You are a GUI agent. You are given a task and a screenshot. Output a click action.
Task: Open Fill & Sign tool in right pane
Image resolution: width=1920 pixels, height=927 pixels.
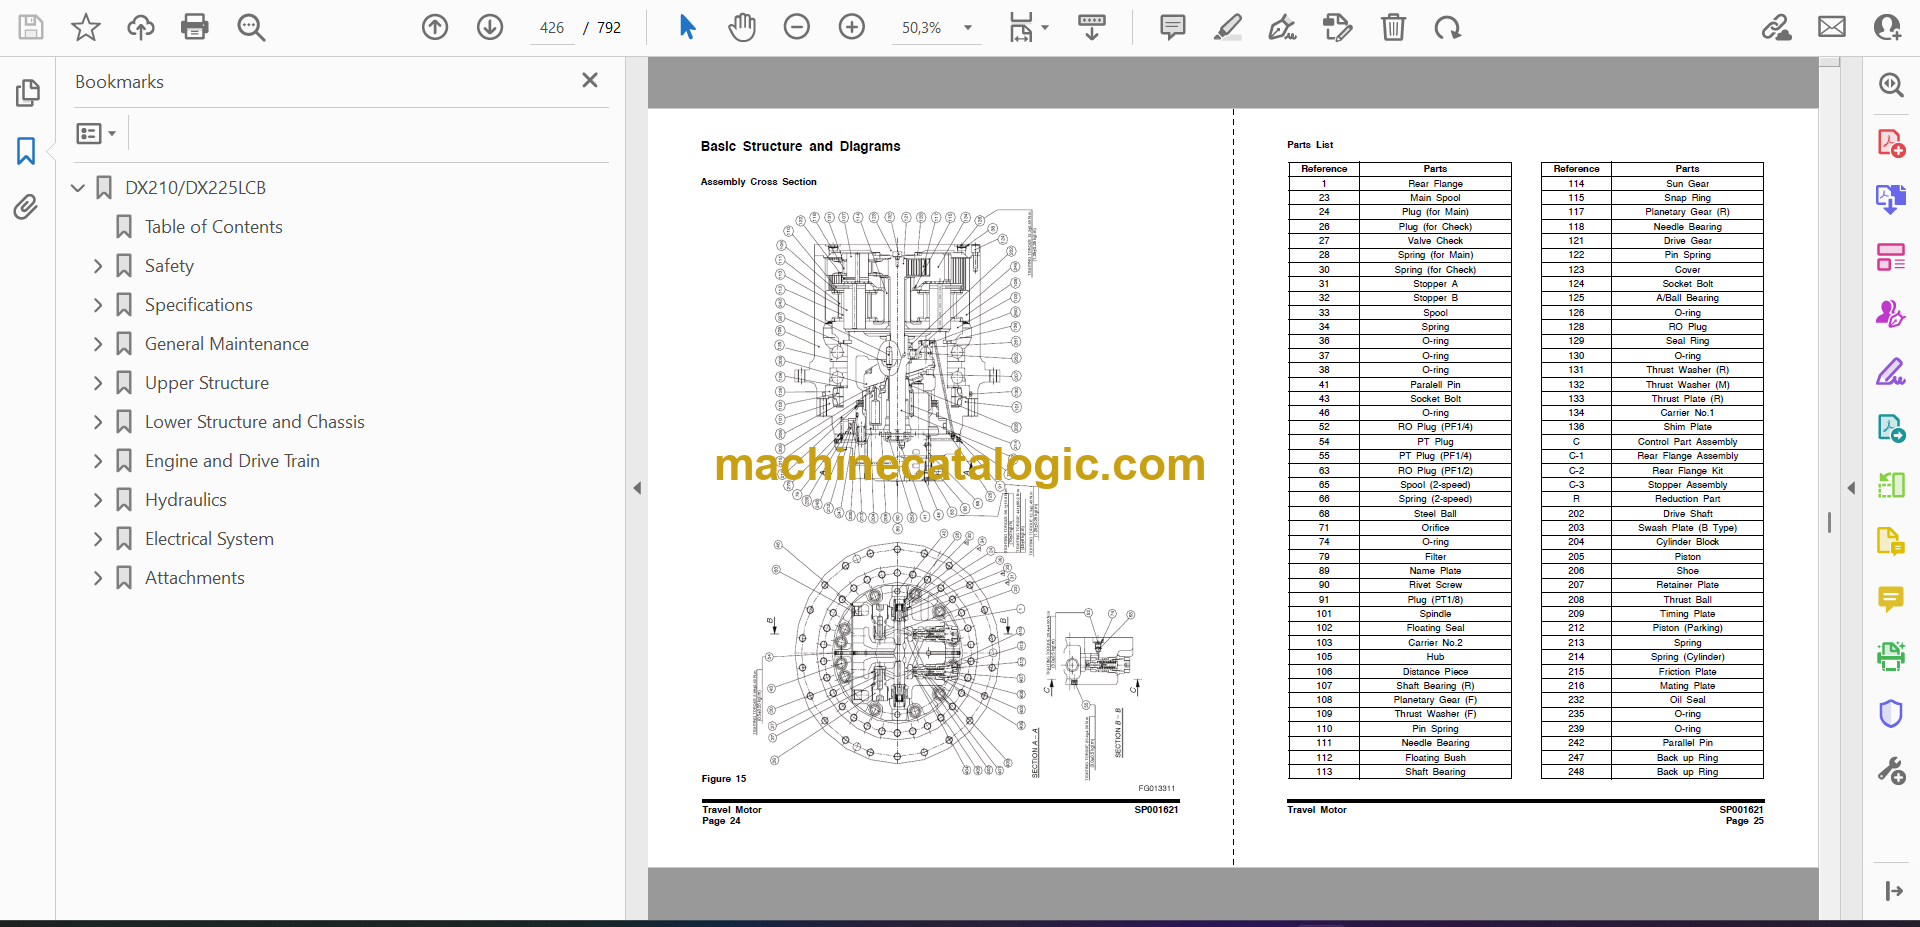pos(1890,372)
